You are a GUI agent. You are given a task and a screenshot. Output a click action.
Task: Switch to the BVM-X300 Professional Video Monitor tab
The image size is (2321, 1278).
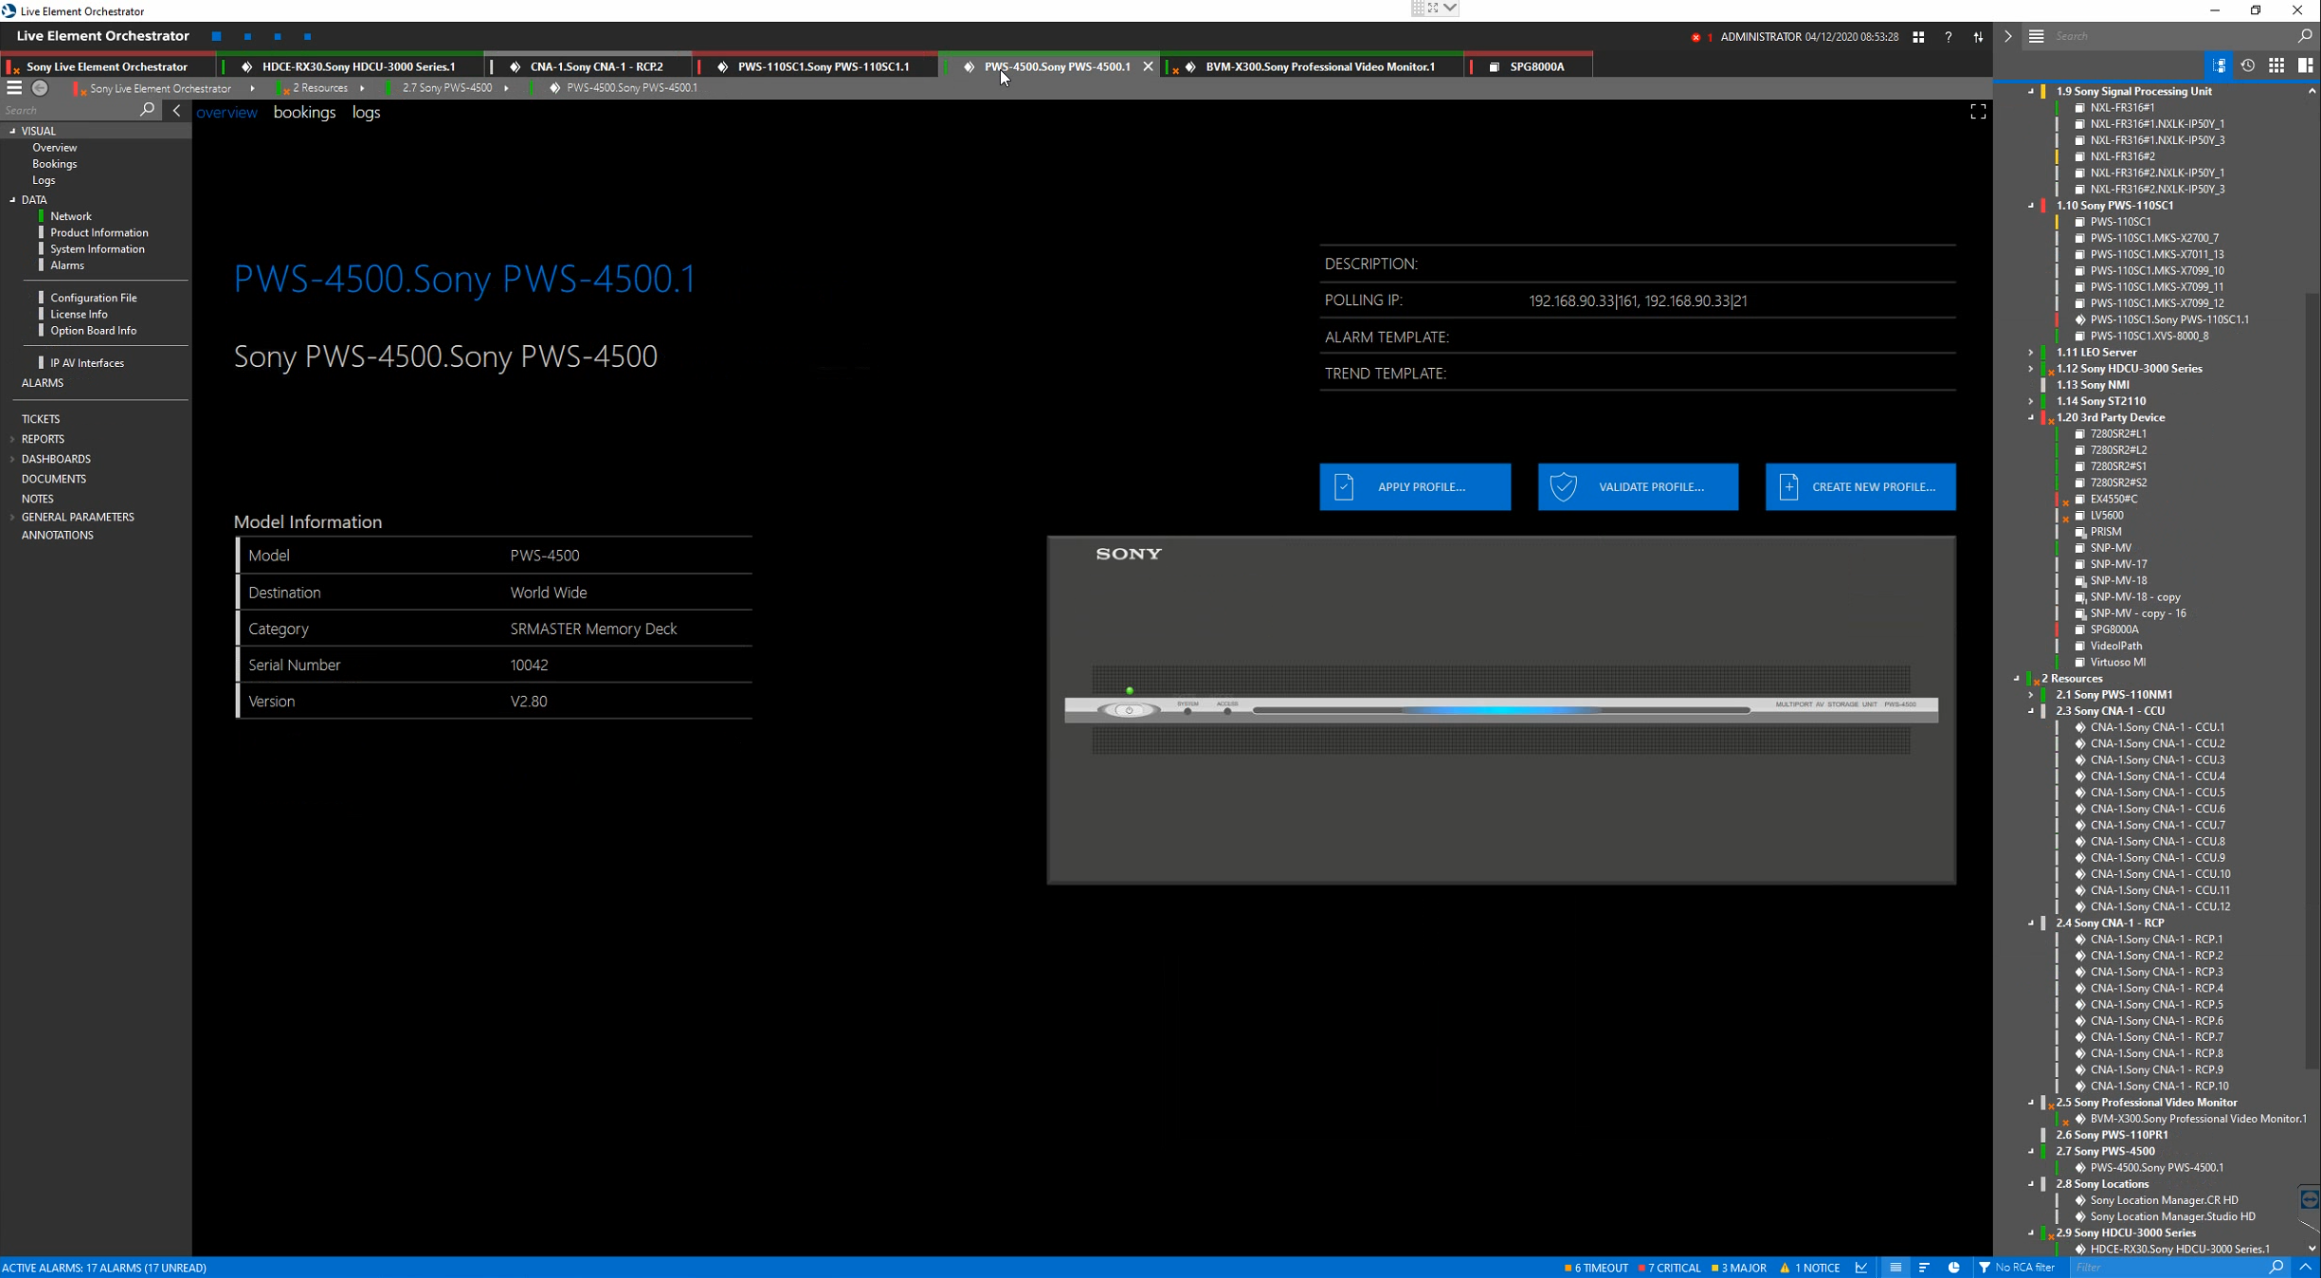1313,66
